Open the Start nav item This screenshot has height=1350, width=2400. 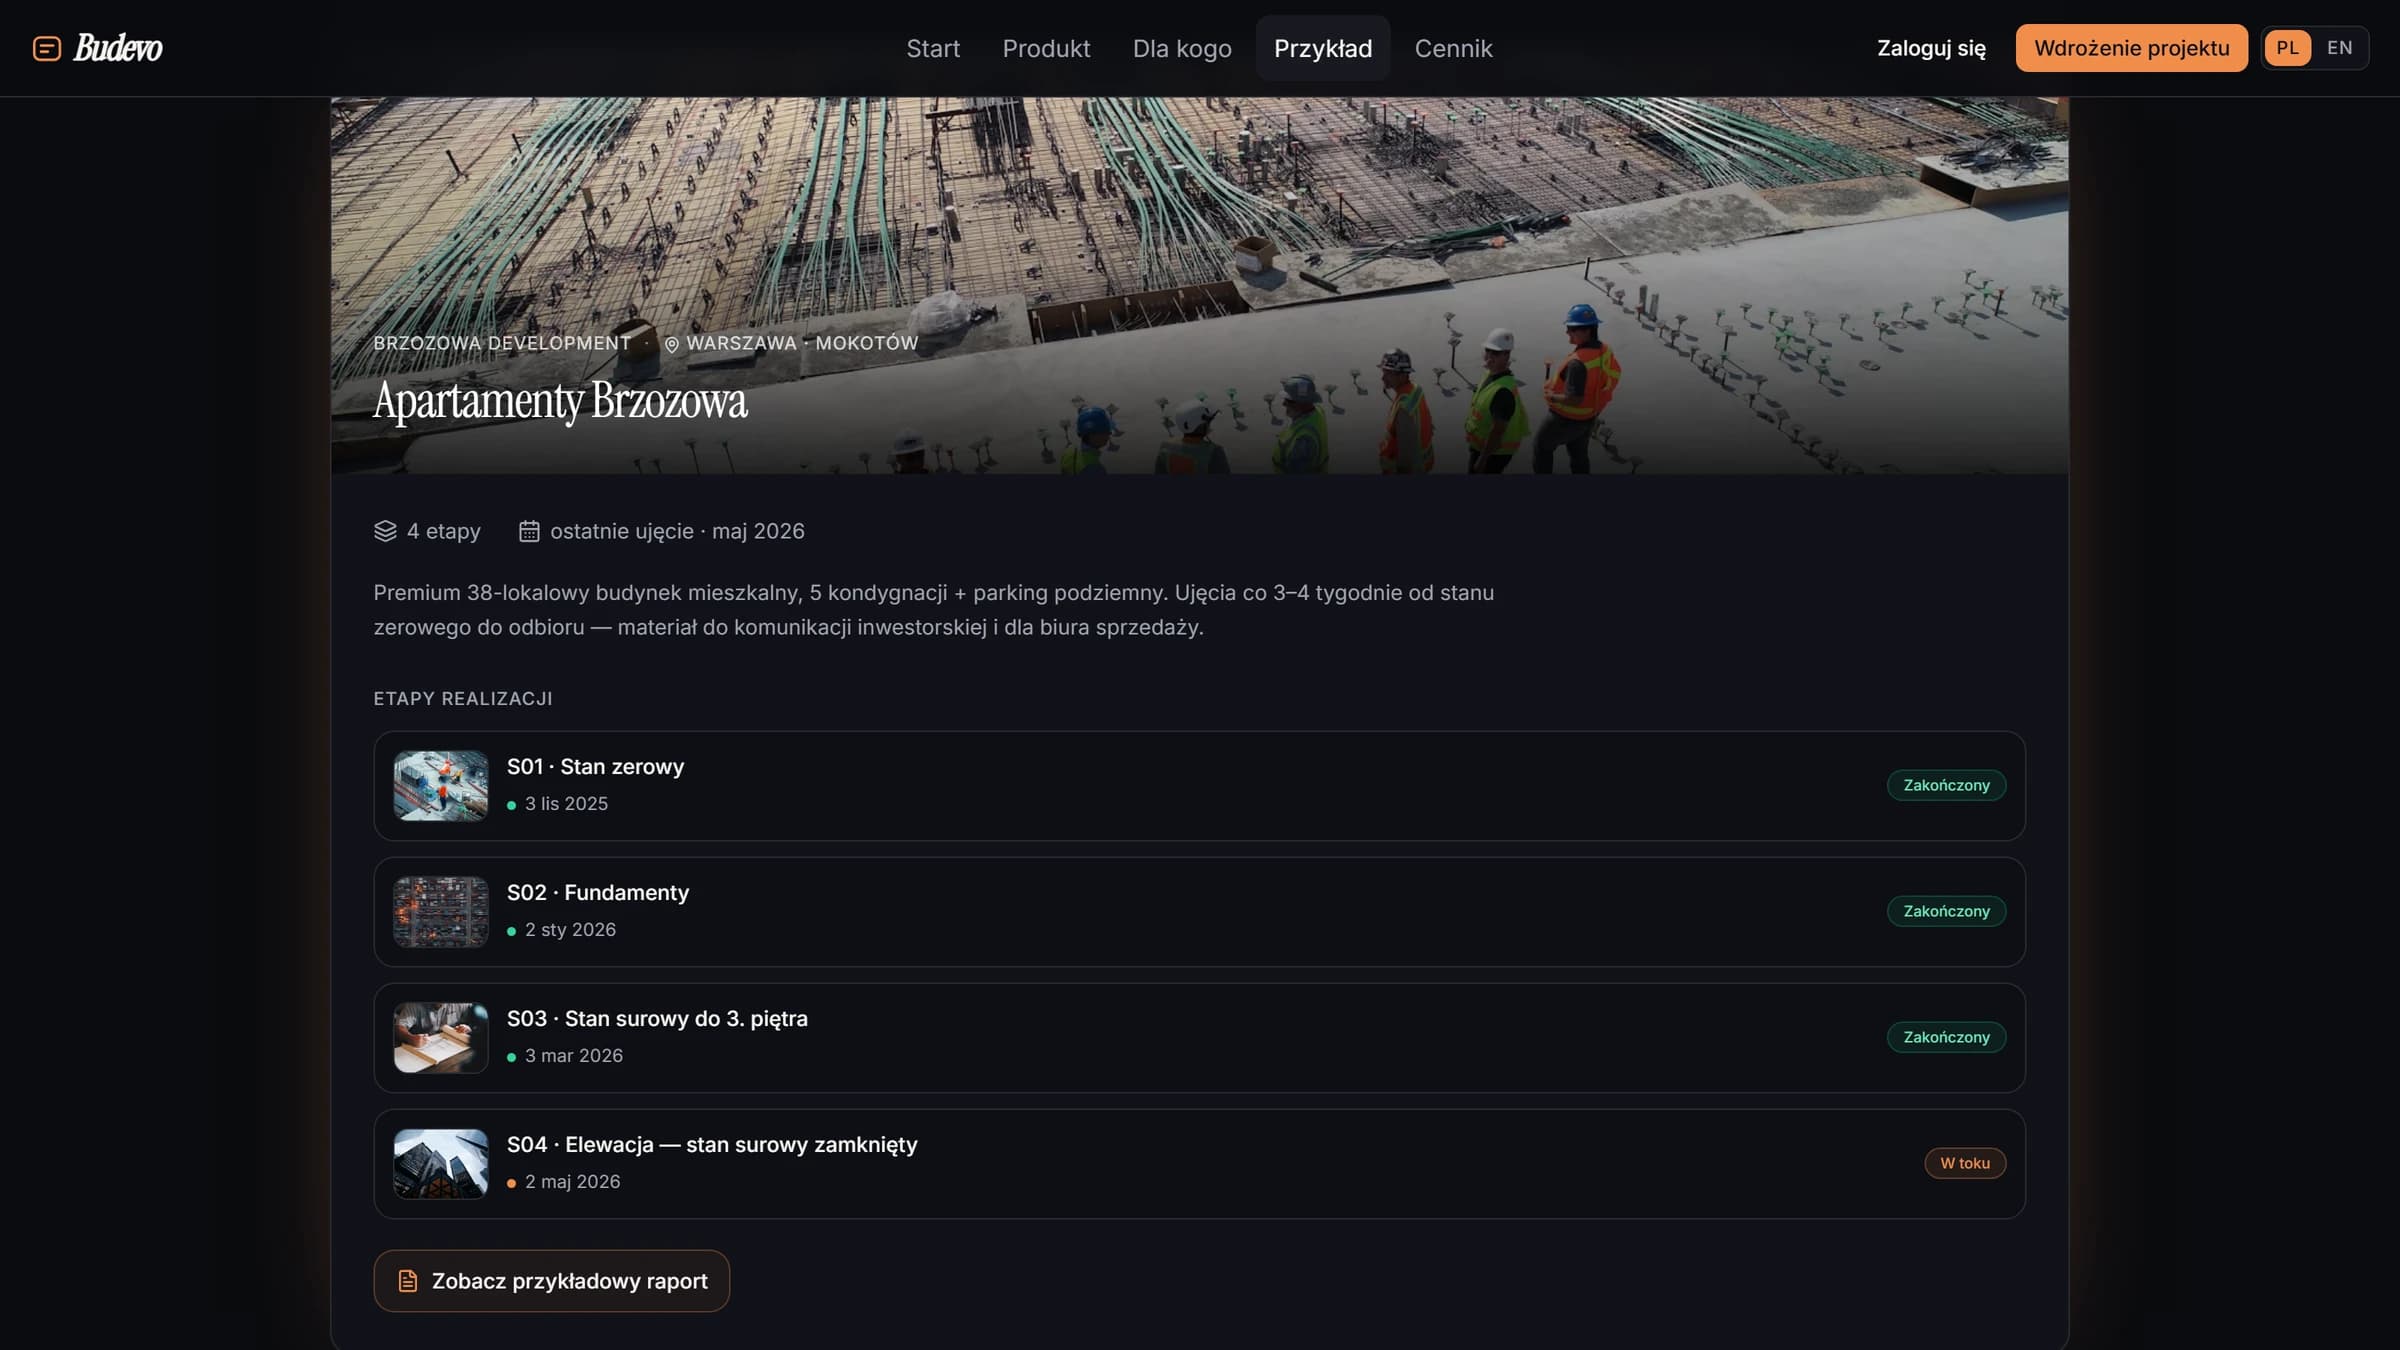coord(933,48)
